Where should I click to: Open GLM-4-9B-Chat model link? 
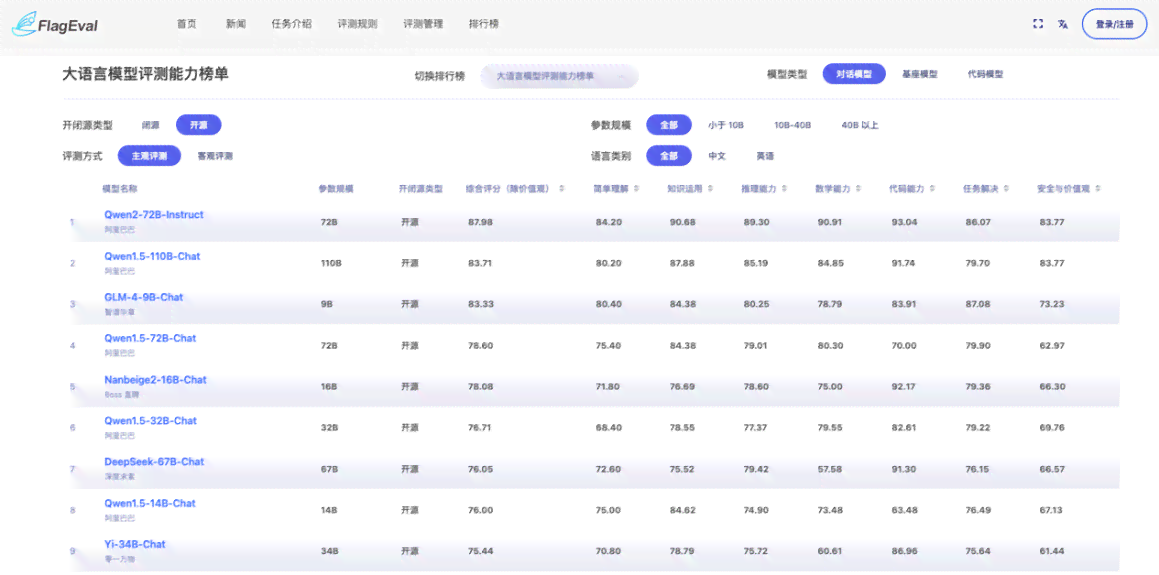click(x=143, y=297)
